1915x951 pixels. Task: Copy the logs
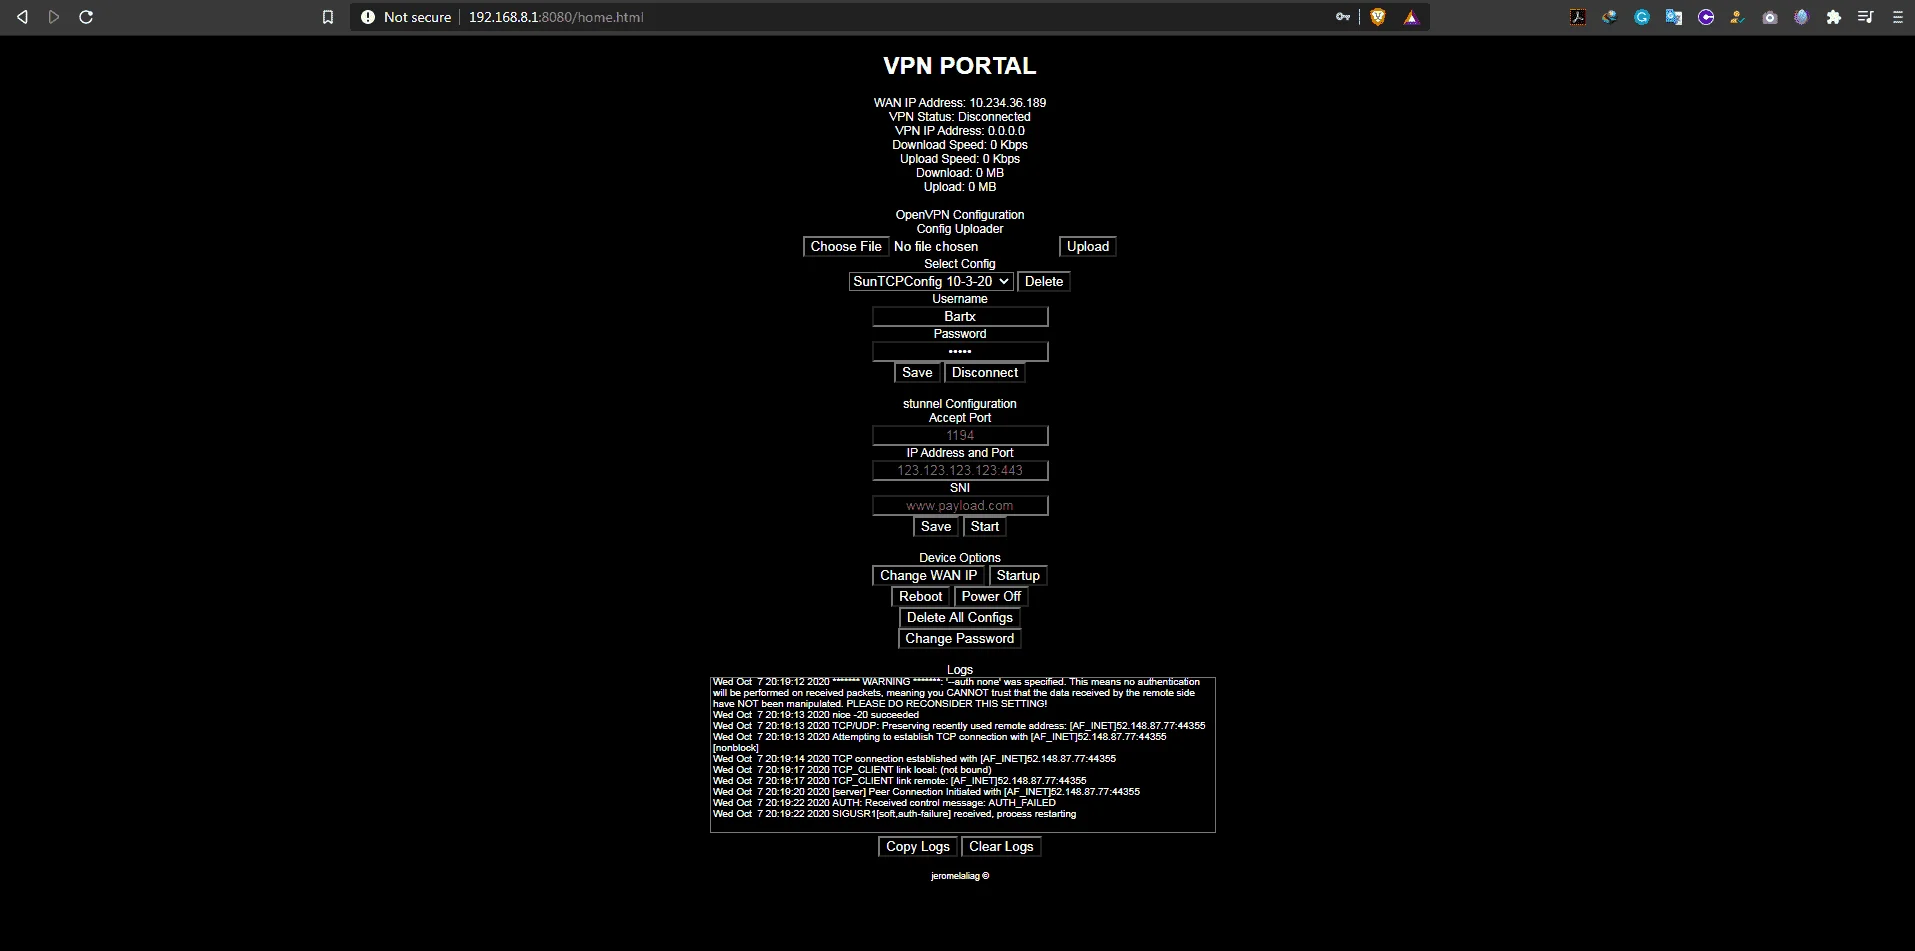pos(918,847)
